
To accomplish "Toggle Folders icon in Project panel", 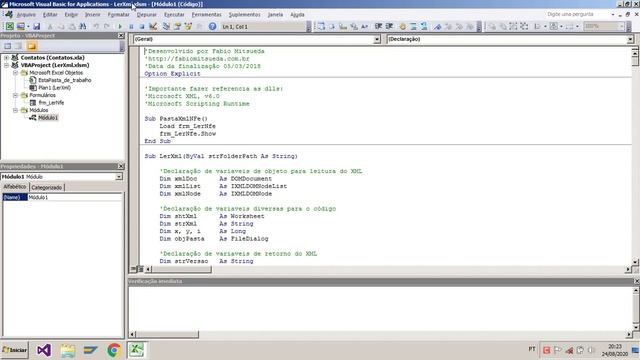I will [31, 46].
